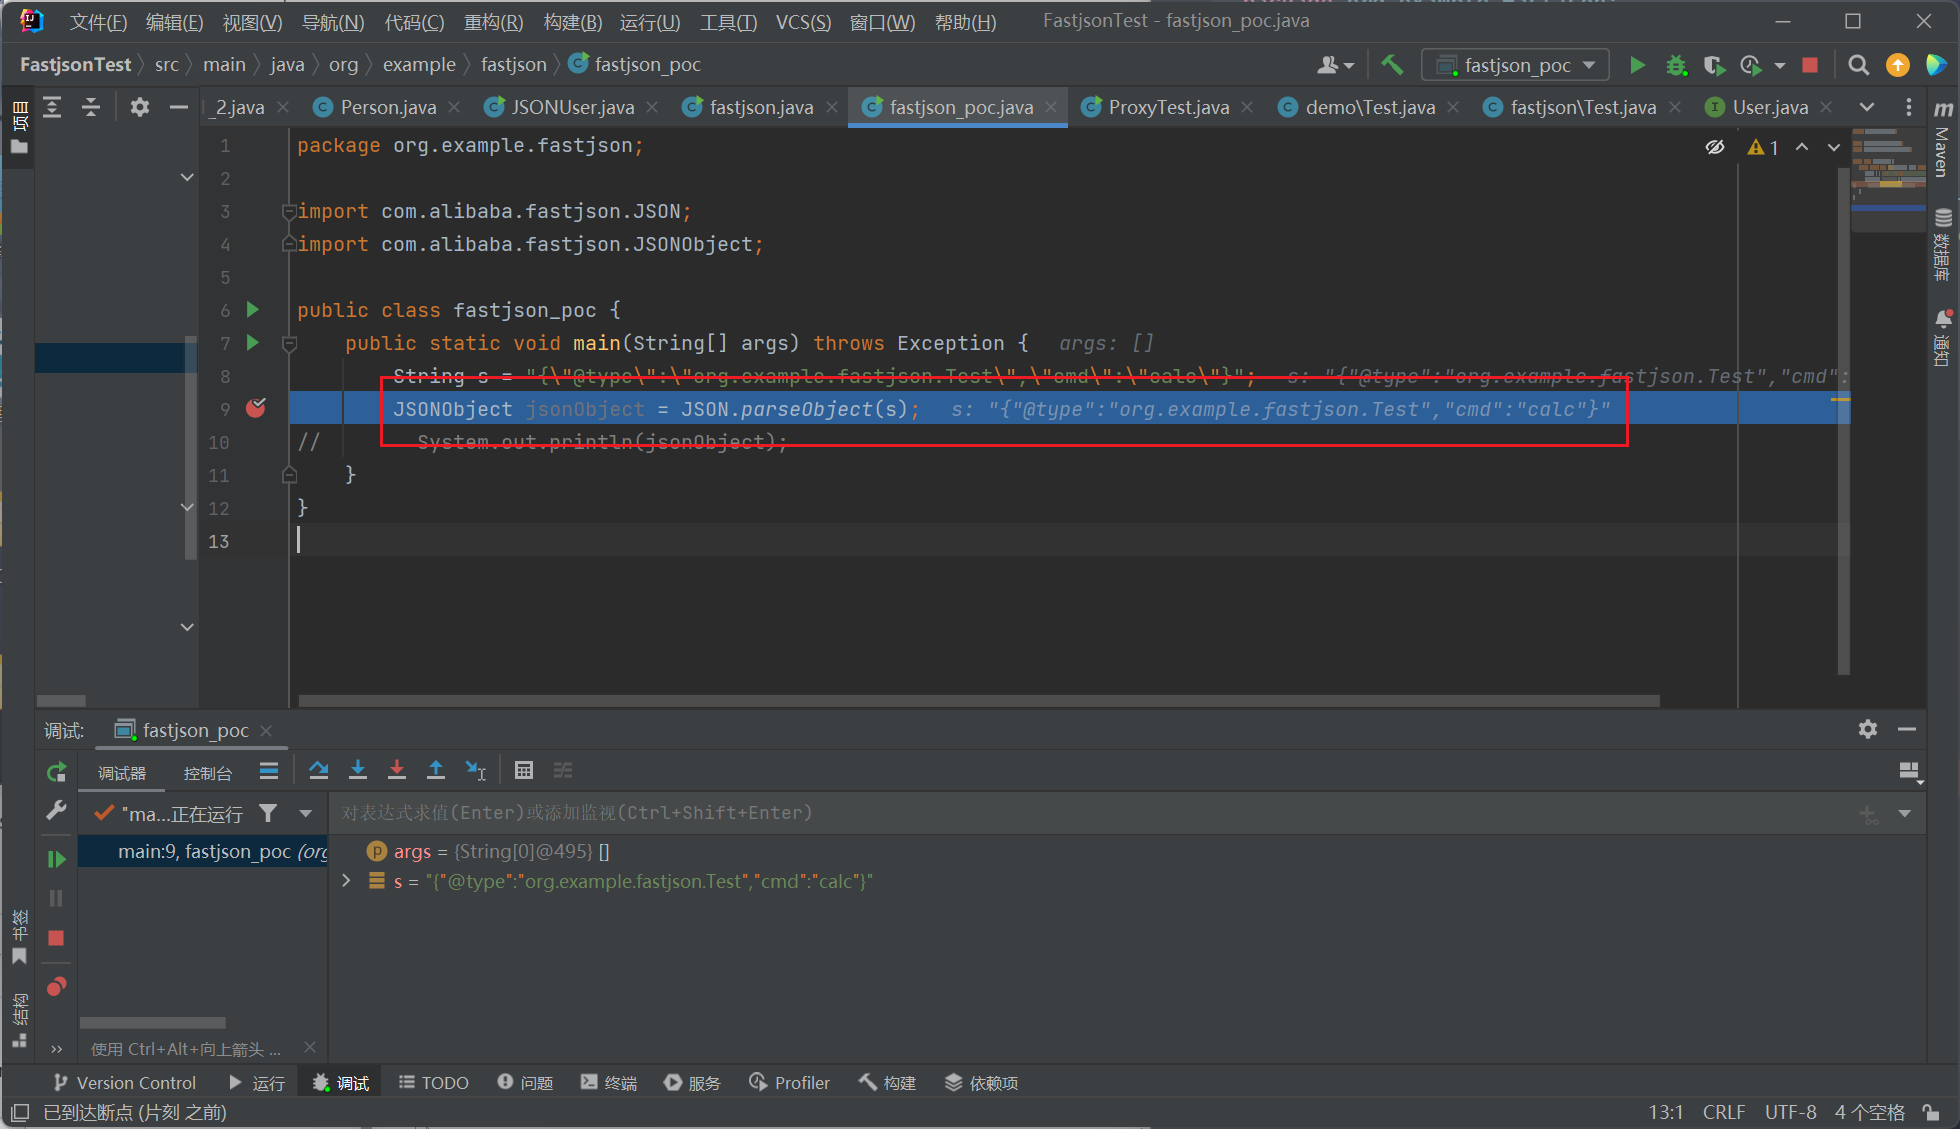Toggle the breakpoint on line 9
The width and height of the screenshot is (1960, 1129).
pyautogui.click(x=256, y=408)
